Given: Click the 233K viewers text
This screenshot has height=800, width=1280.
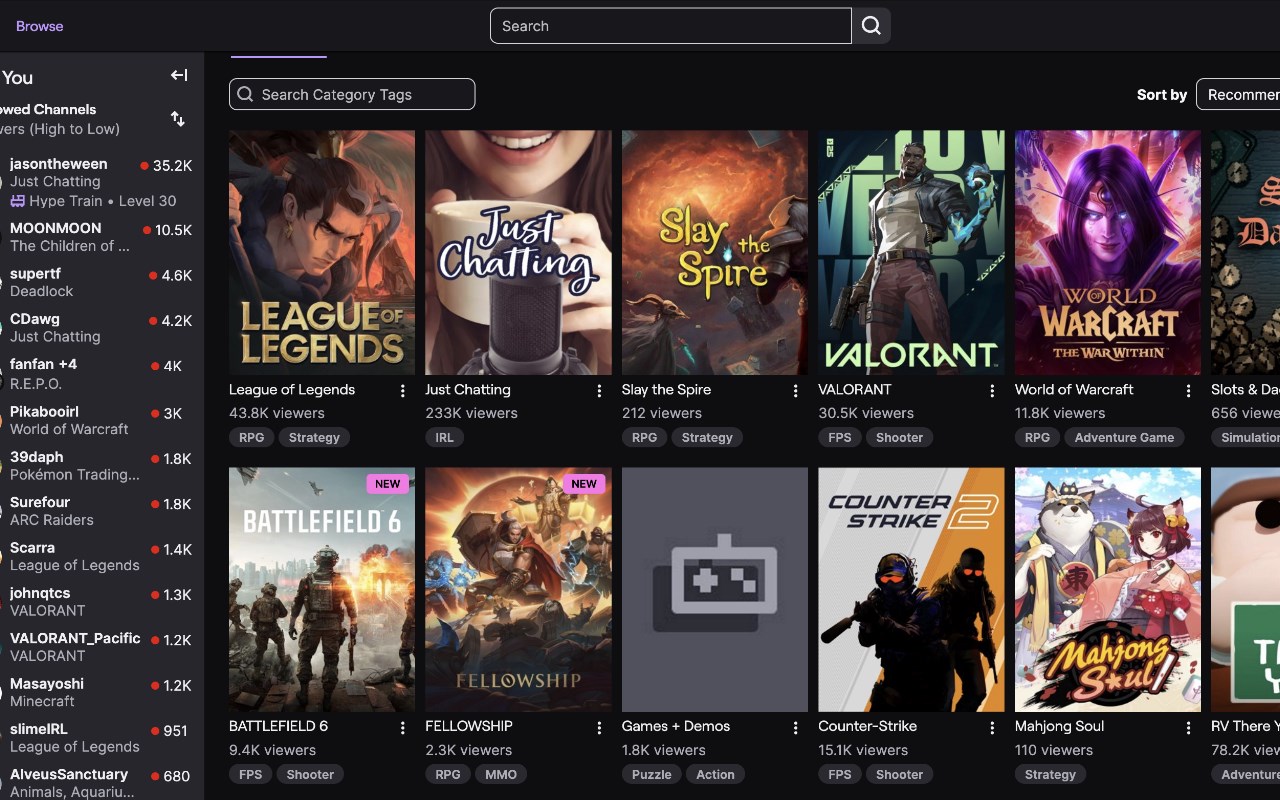Looking at the screenshot, I should (471, 413).
